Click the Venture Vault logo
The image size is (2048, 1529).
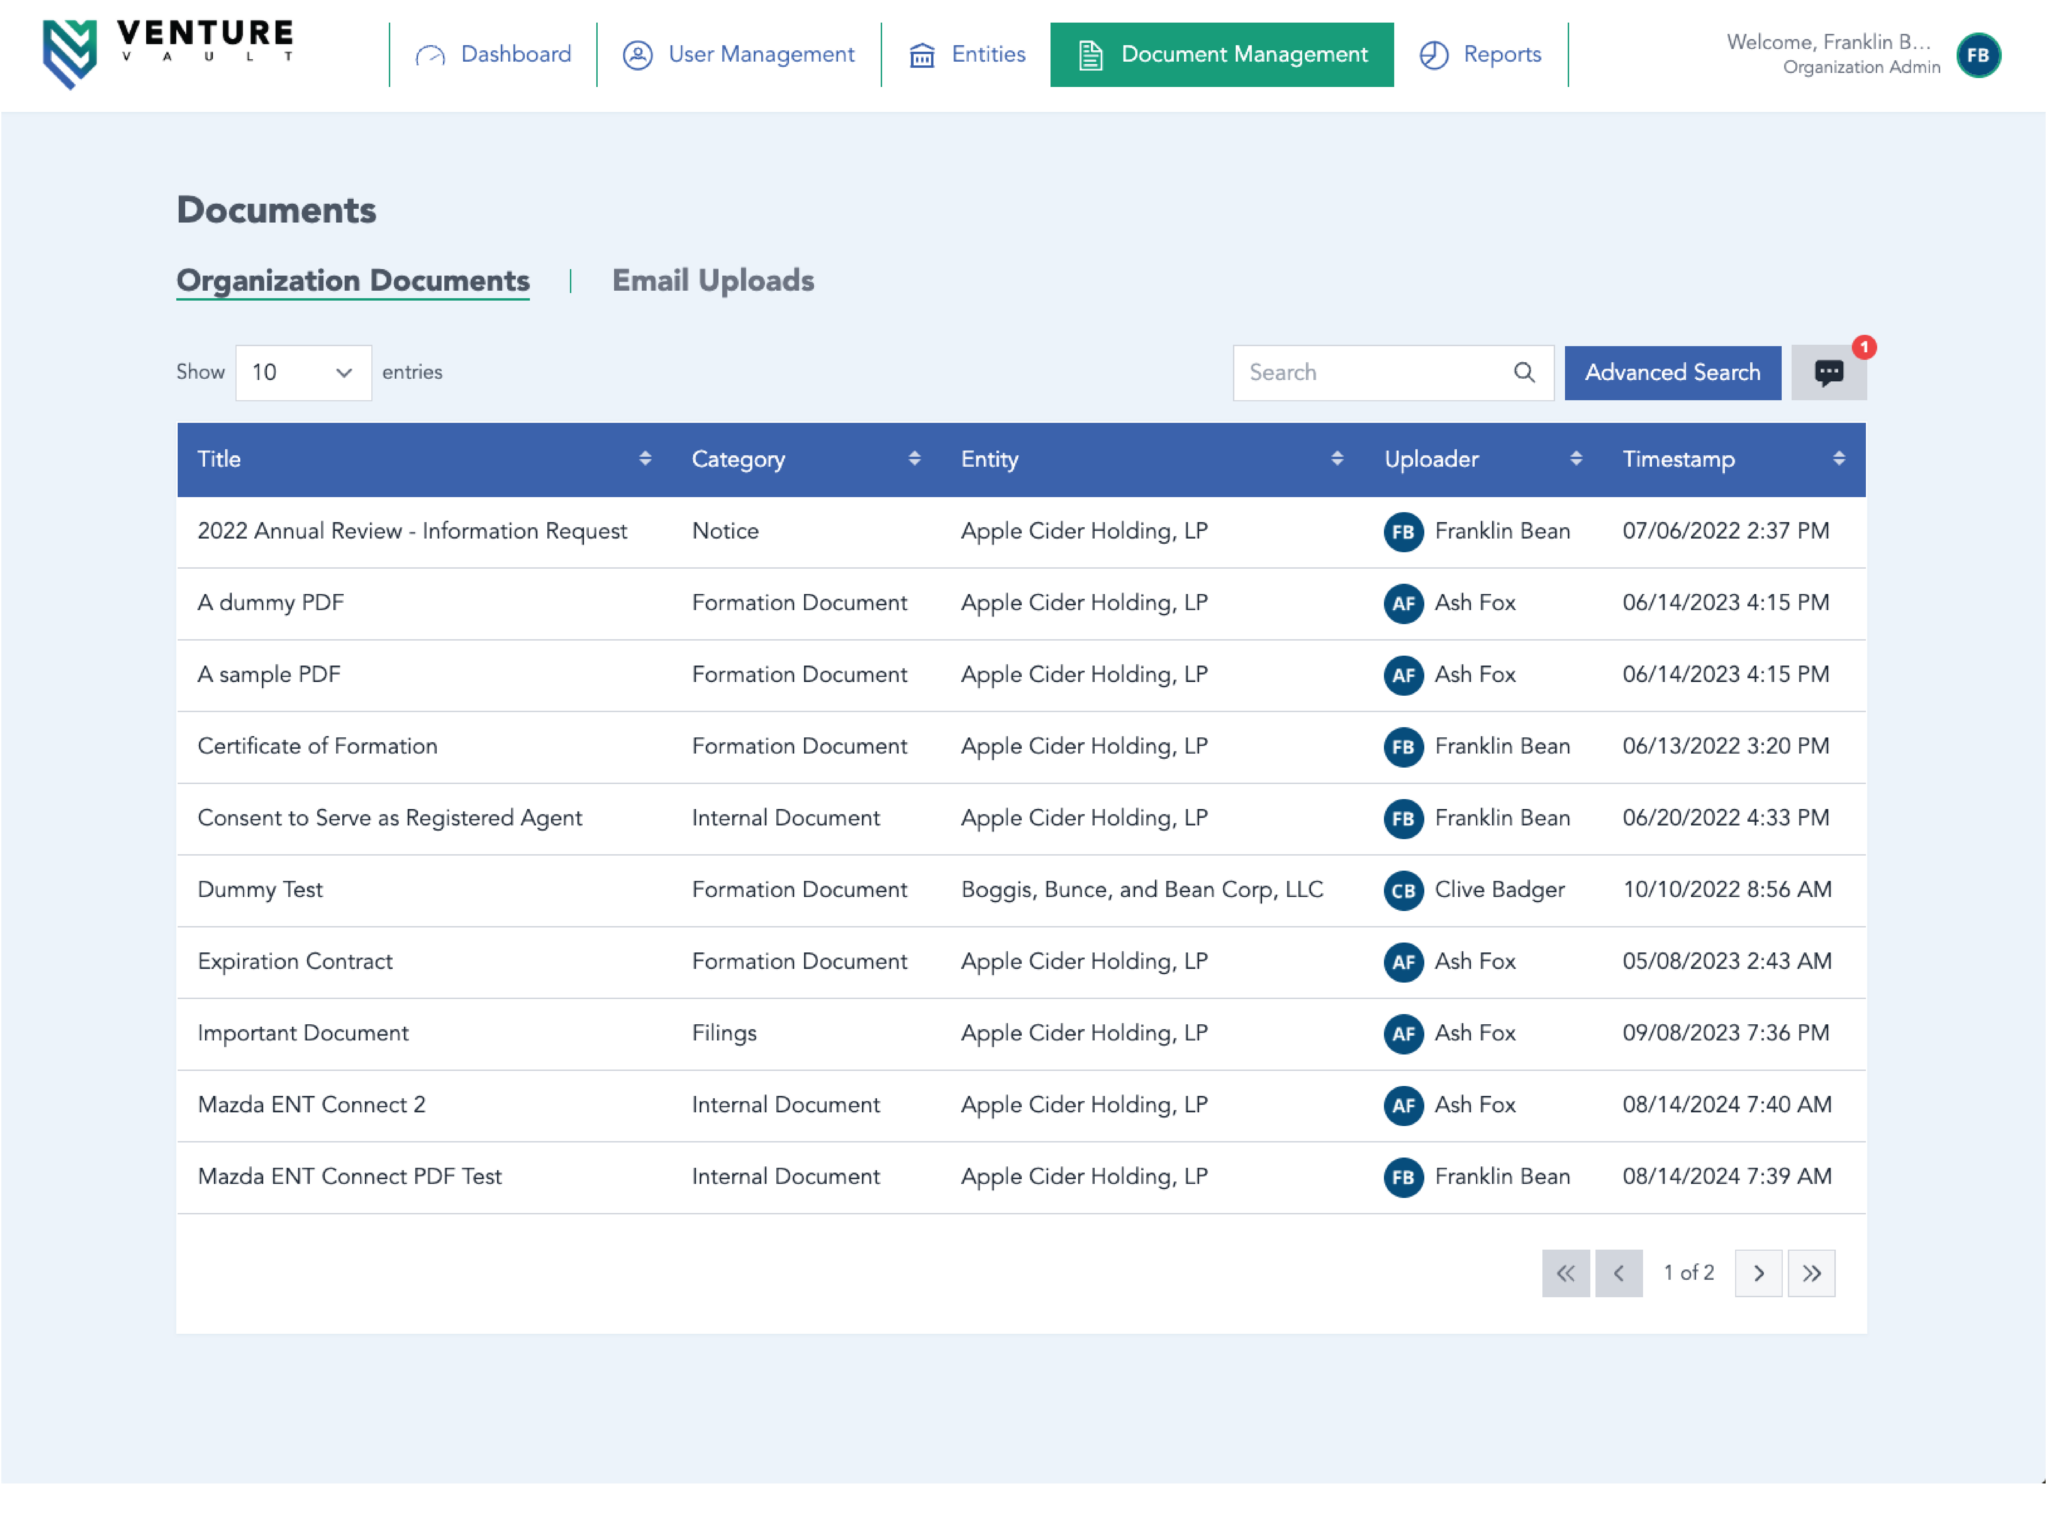point(167,53)
